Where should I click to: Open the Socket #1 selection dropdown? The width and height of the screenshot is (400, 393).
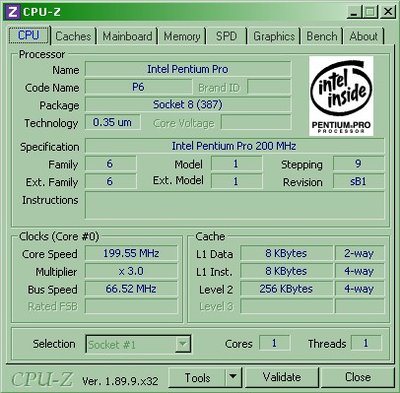(138, 344)
